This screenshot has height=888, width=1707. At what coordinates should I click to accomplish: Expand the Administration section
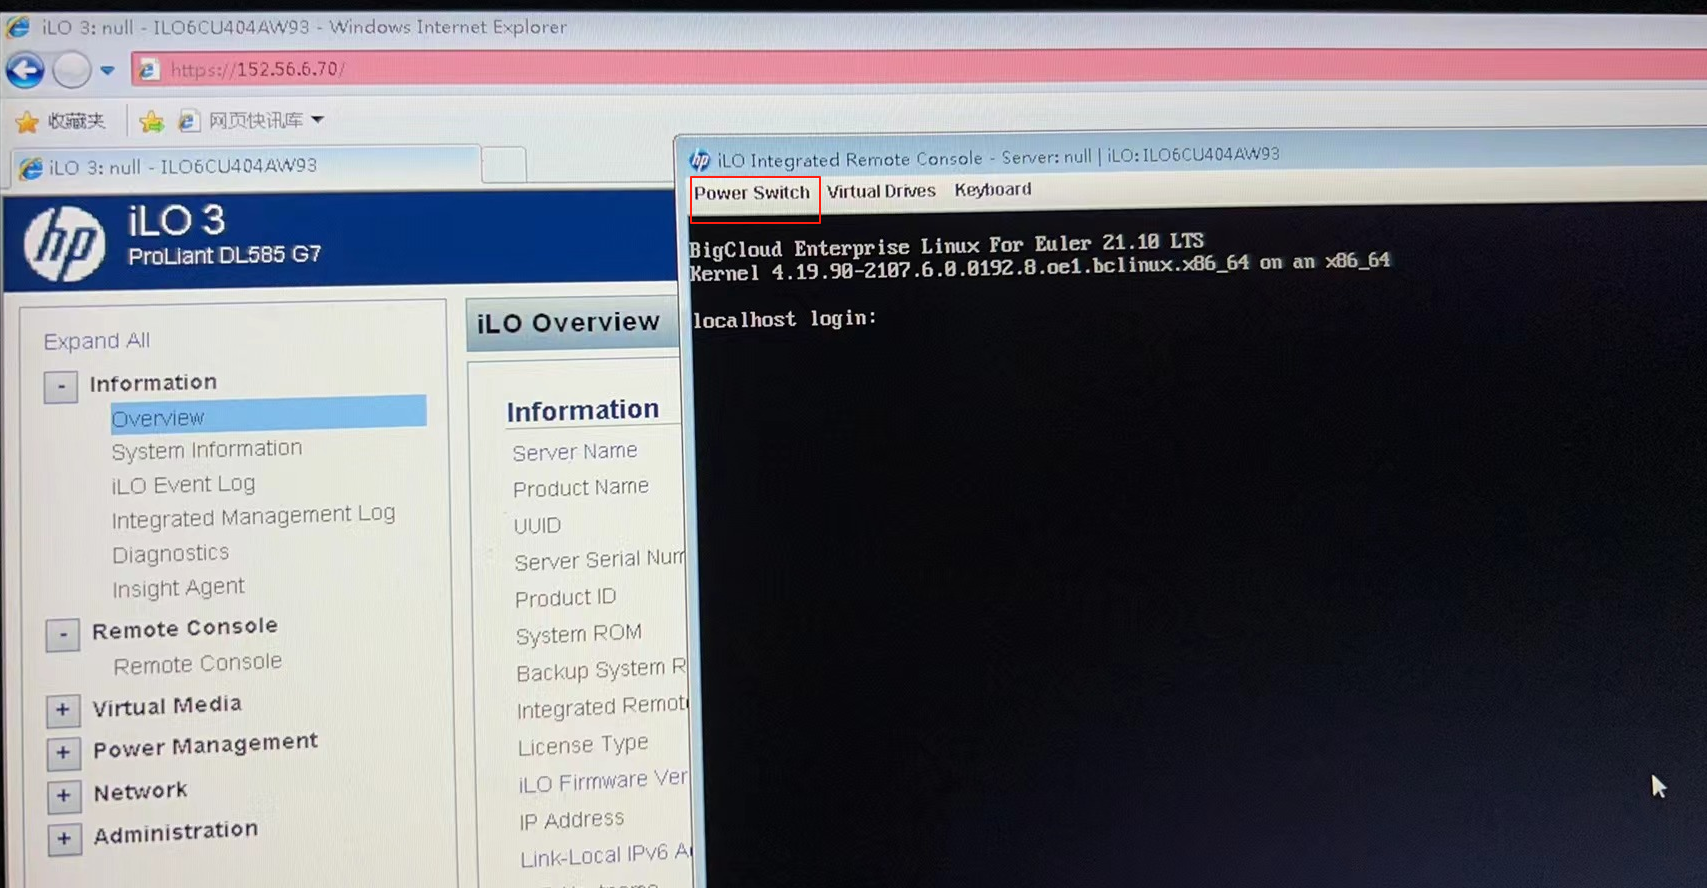point(64,838)
